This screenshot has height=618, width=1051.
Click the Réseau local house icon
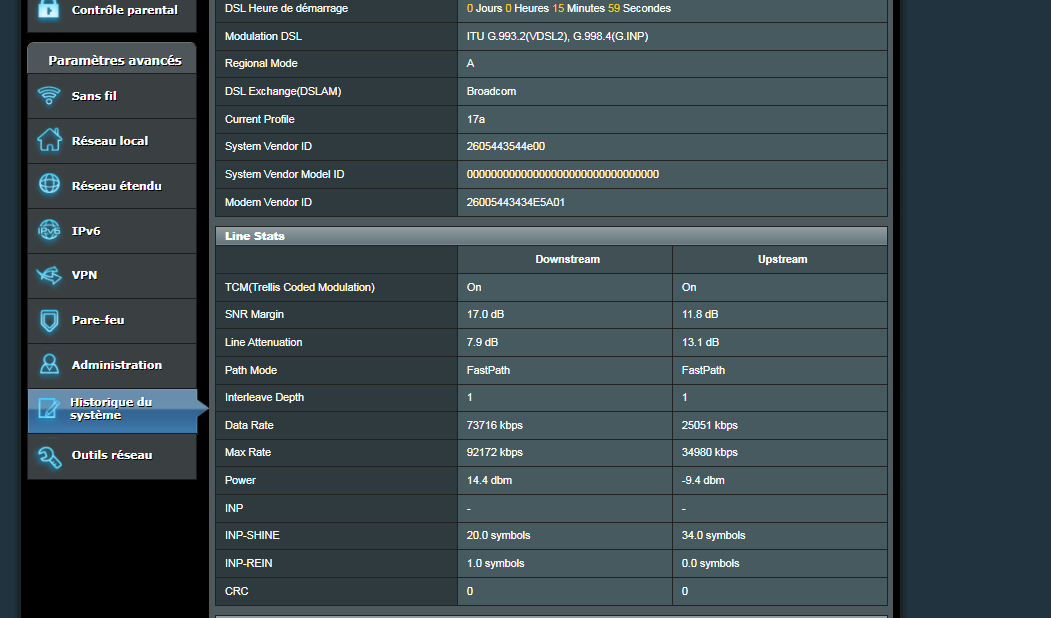(48, 141)
